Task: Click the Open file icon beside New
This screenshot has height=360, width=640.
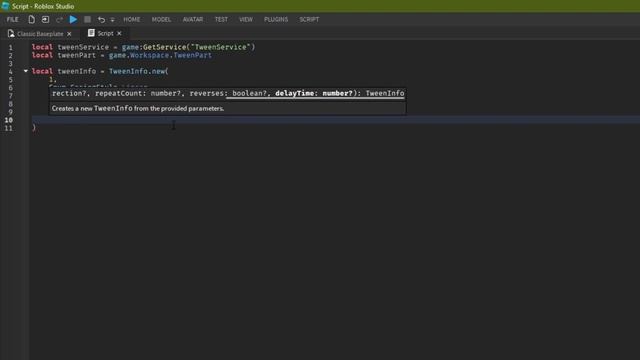Action: [x=45, y=19]
